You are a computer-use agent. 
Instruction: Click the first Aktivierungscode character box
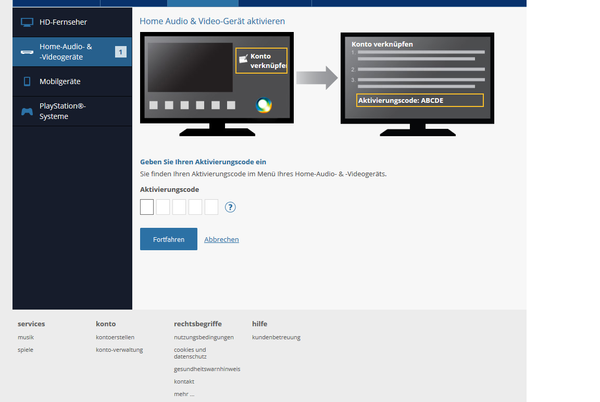pos(147,207)
